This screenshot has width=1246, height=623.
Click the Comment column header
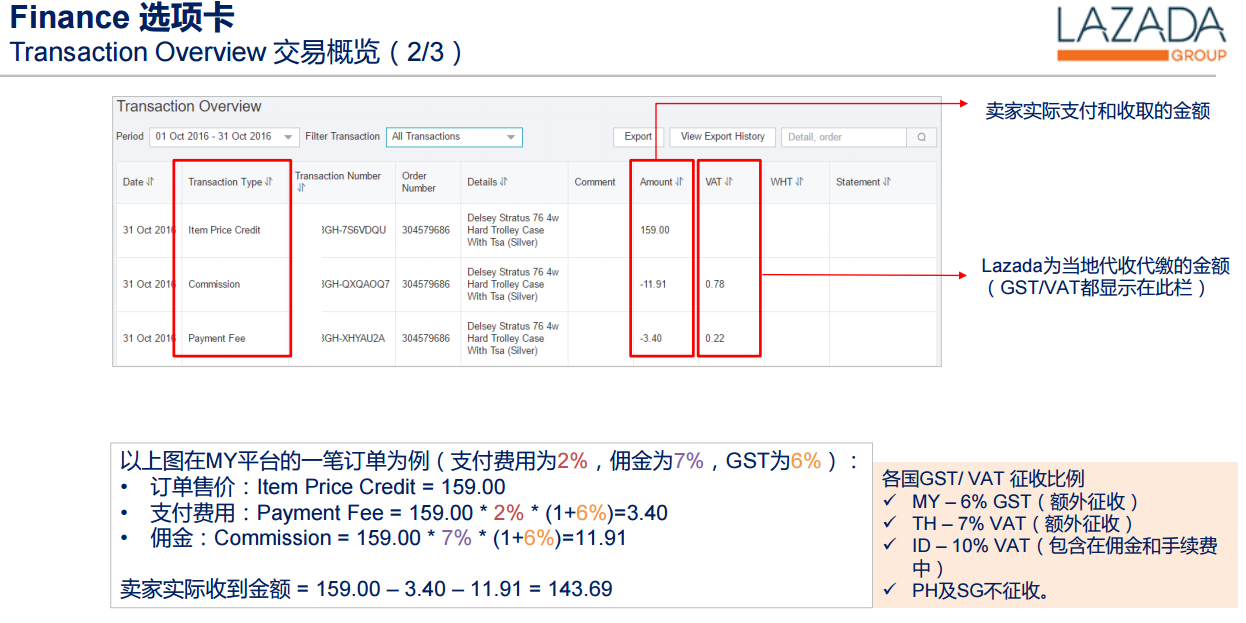[595, 182]
